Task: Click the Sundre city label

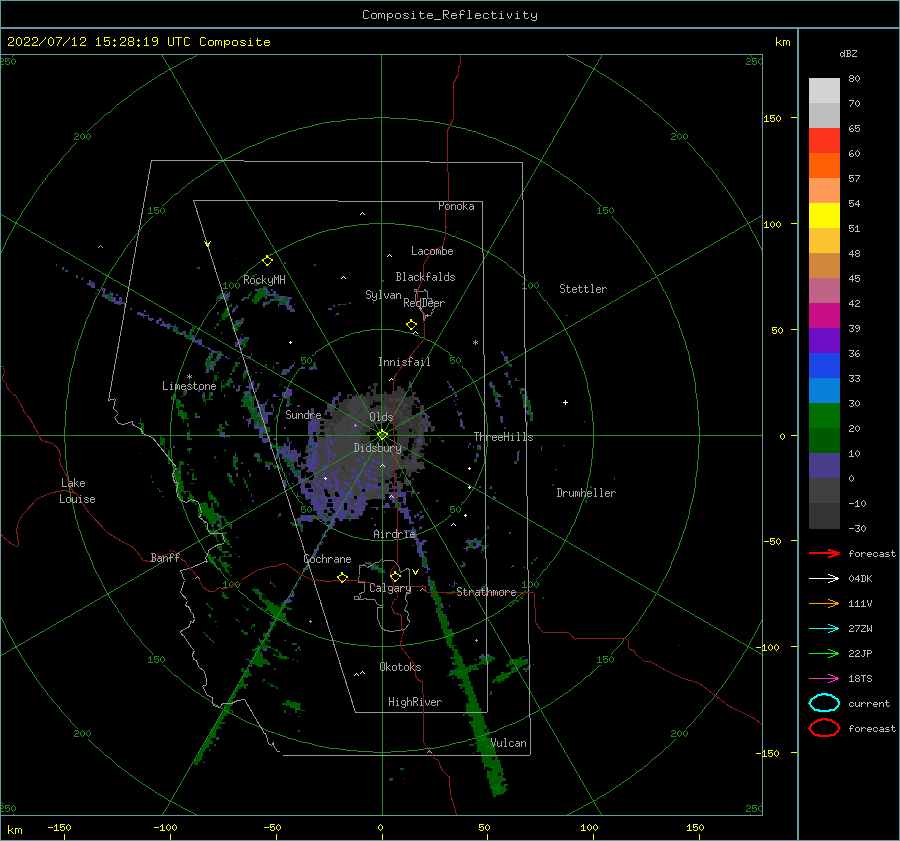Action: (x=303, y=414)
